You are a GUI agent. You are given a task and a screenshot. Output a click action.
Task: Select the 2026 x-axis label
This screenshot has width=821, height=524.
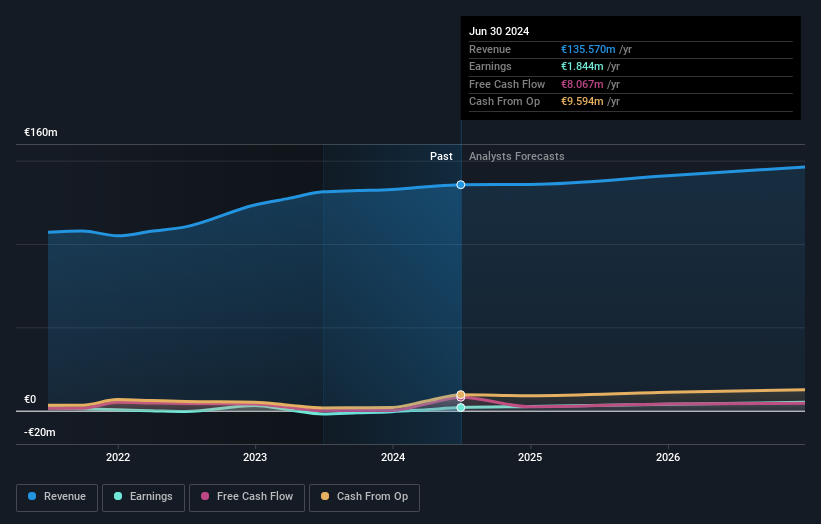(668, 457)
